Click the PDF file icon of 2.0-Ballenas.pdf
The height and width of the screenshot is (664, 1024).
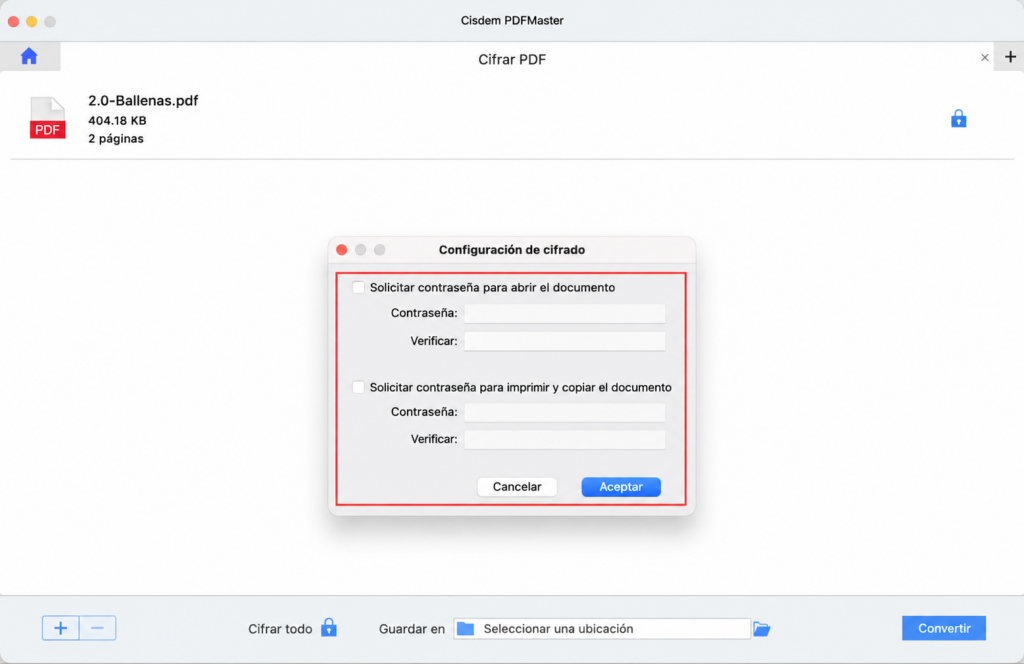point(48,118)
